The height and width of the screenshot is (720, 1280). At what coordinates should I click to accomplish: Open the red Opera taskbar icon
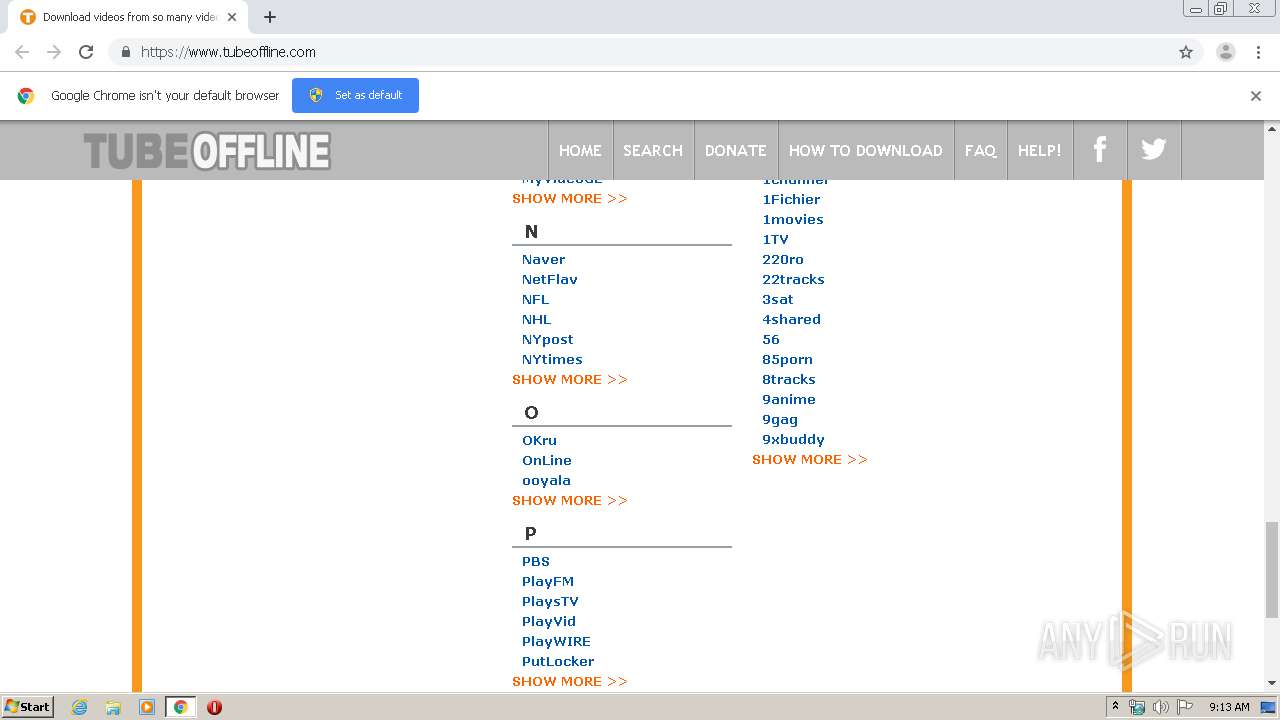[214, 707]
